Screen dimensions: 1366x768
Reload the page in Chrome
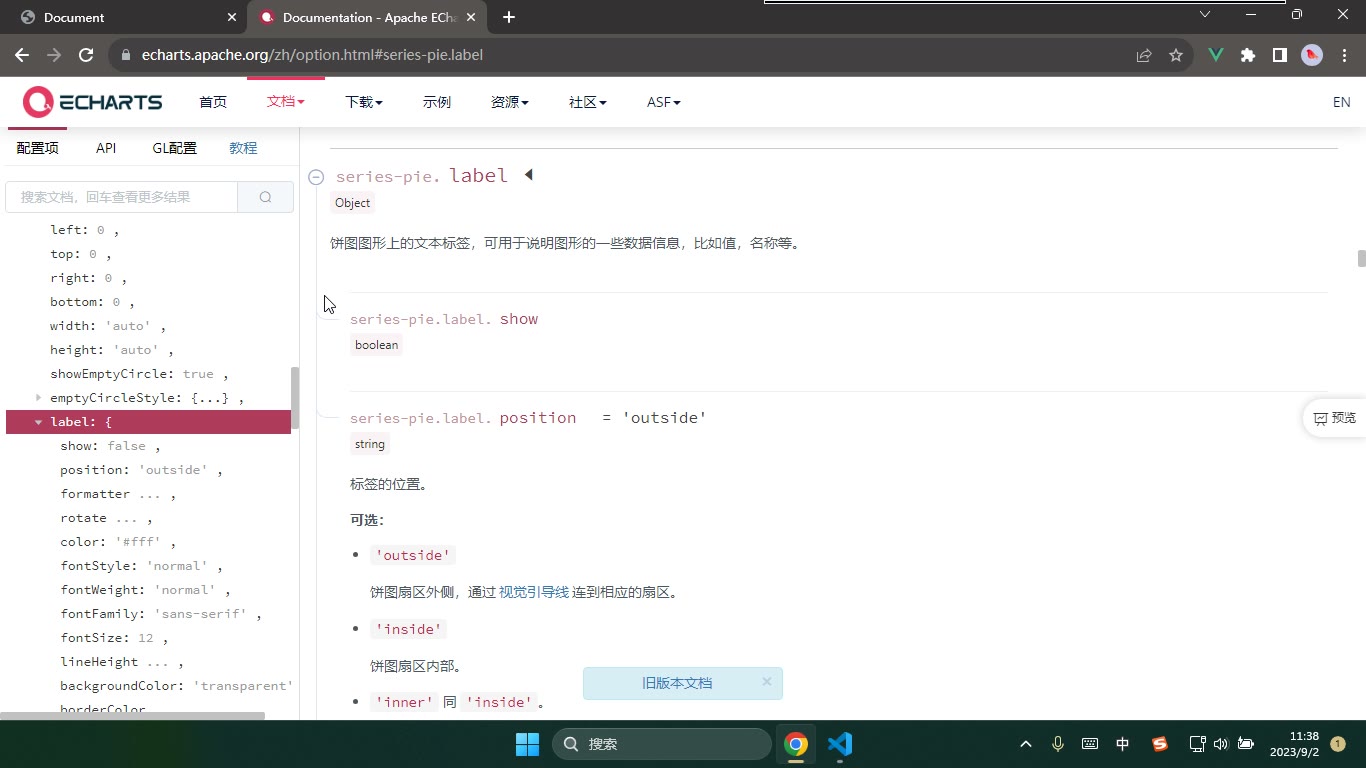(86, 55)
